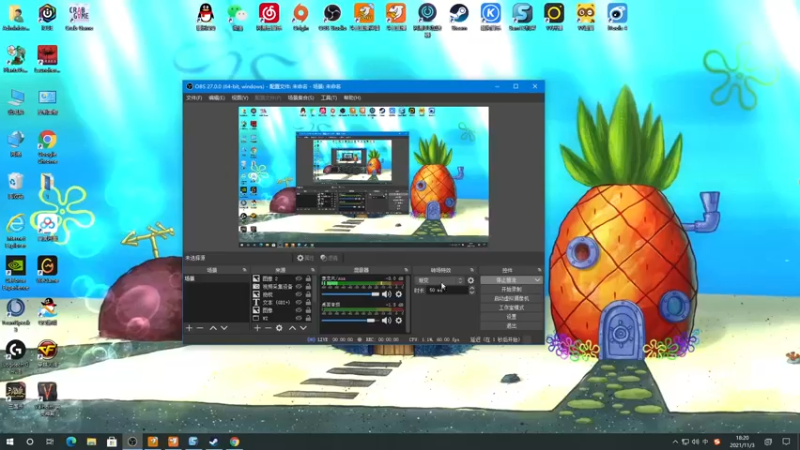The width and height of the screenshot is (800, 450).
Task: Open Internet Explorer desktop icon
Action: tap(16, 231)
